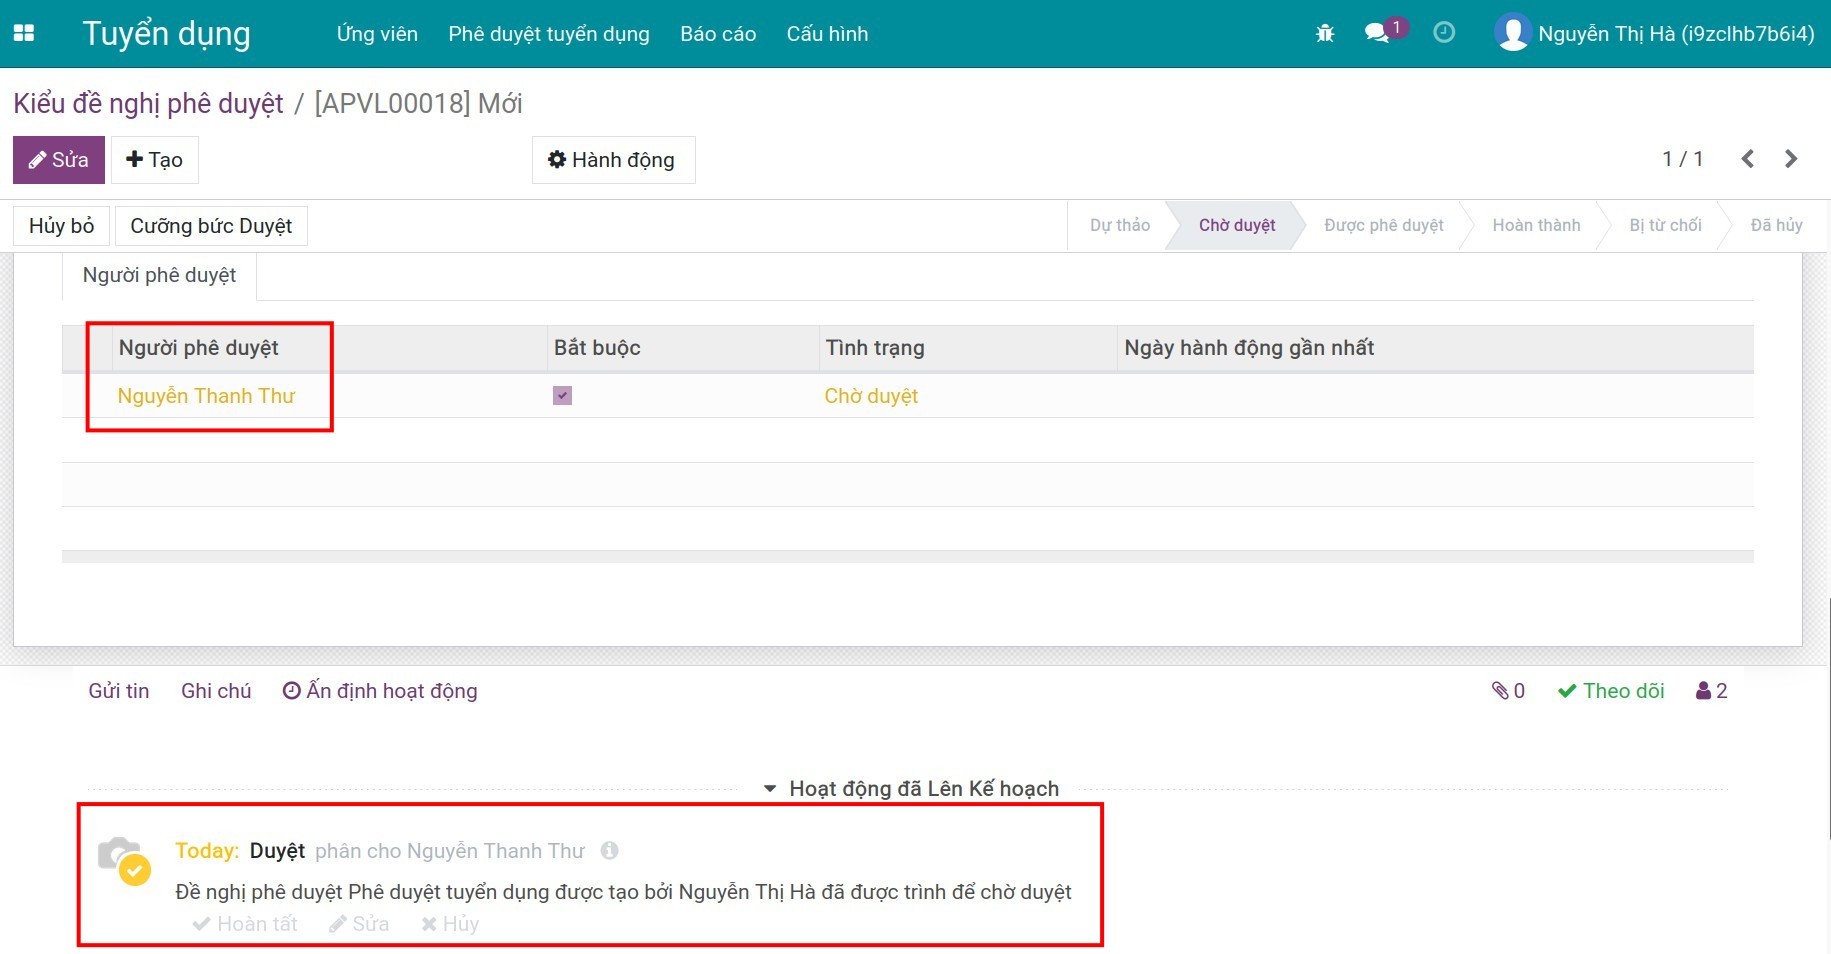Go to previous record arrow
The height and width of the screenshot is (954, 1831).
pos(1747,159)
